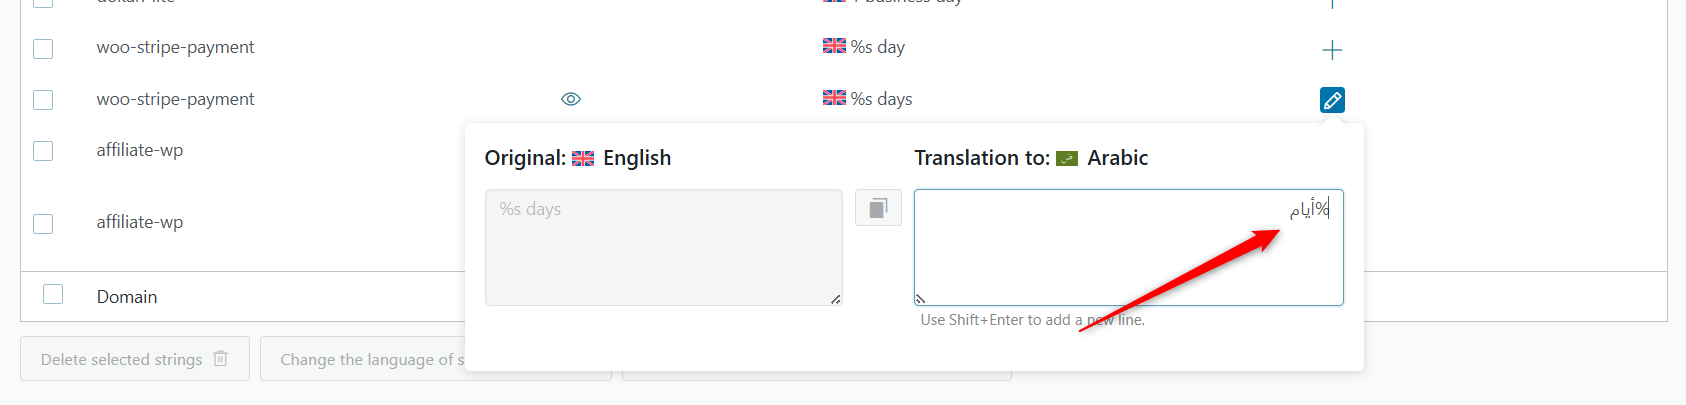Check box for second affiliate-wp row

(43, 223)
